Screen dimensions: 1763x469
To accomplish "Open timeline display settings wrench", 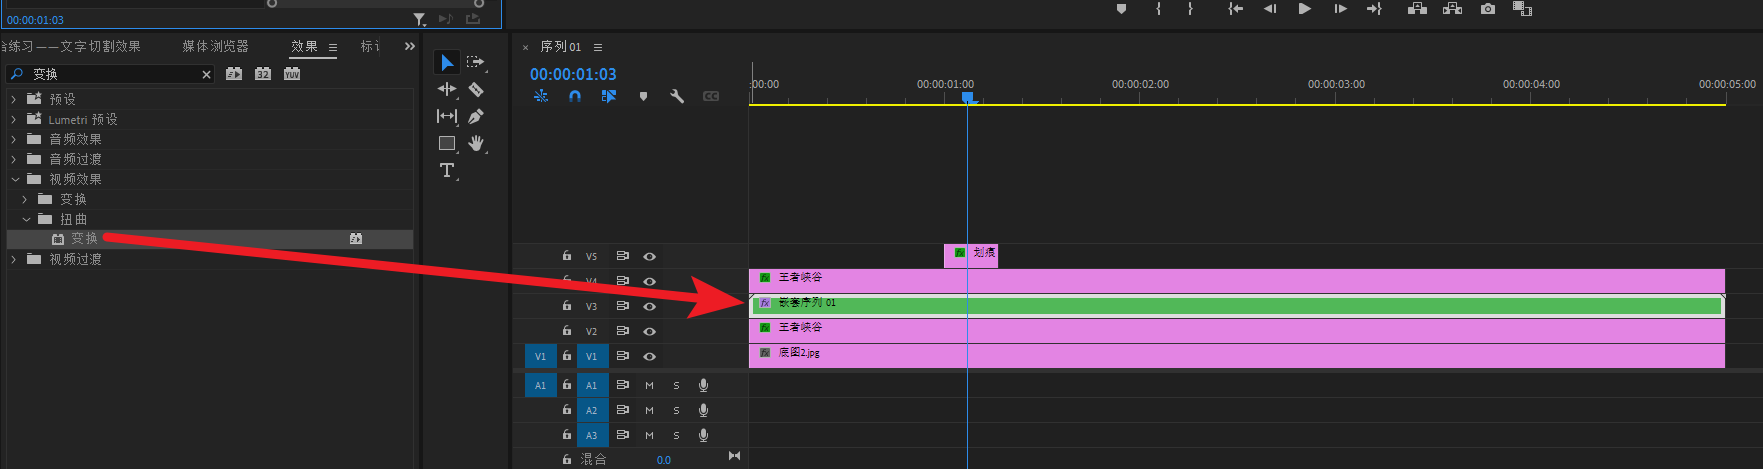I will (677, 97).
